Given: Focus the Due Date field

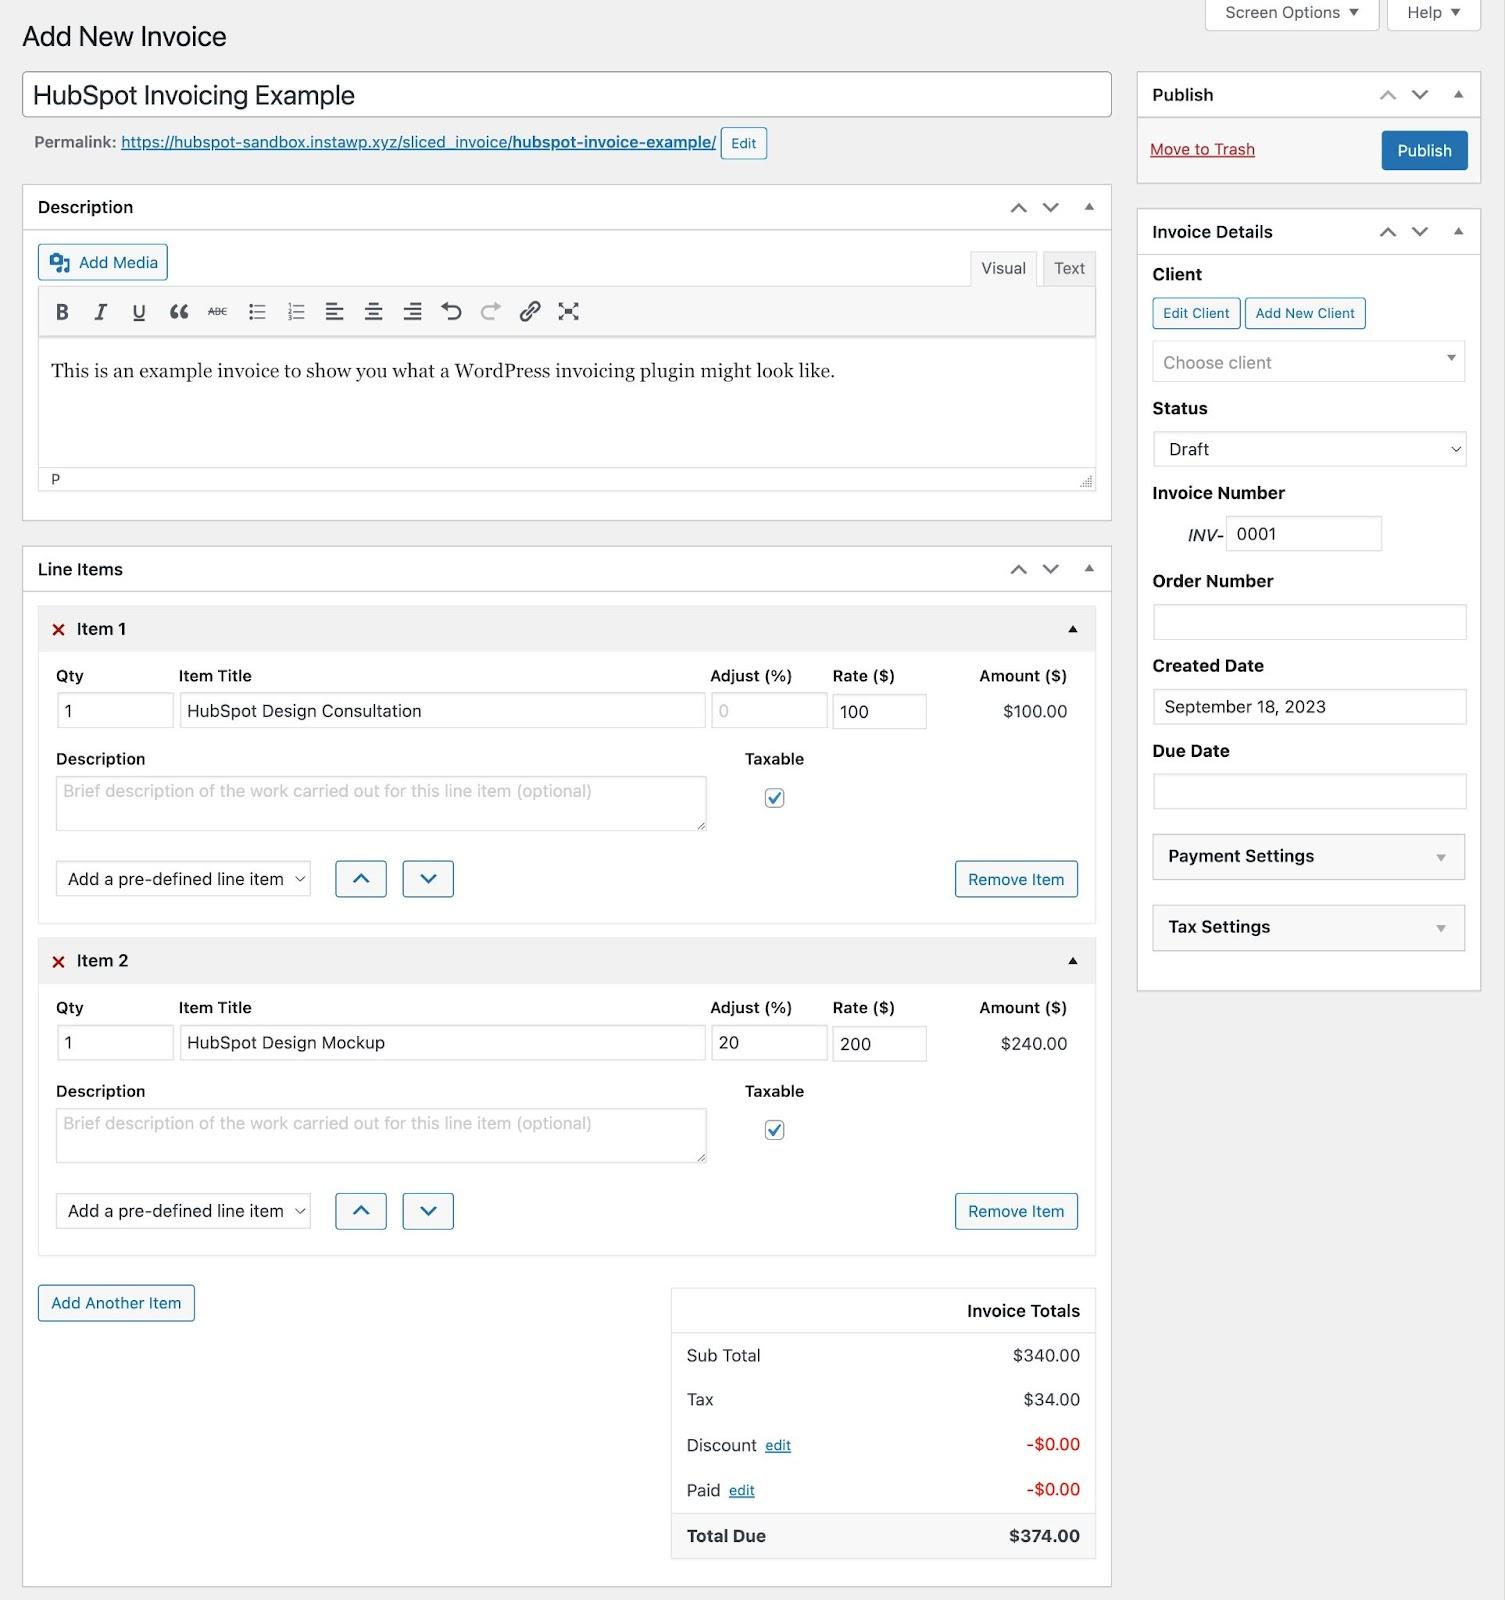Looking at the screenshot, I should click(x=1309, y=791).
